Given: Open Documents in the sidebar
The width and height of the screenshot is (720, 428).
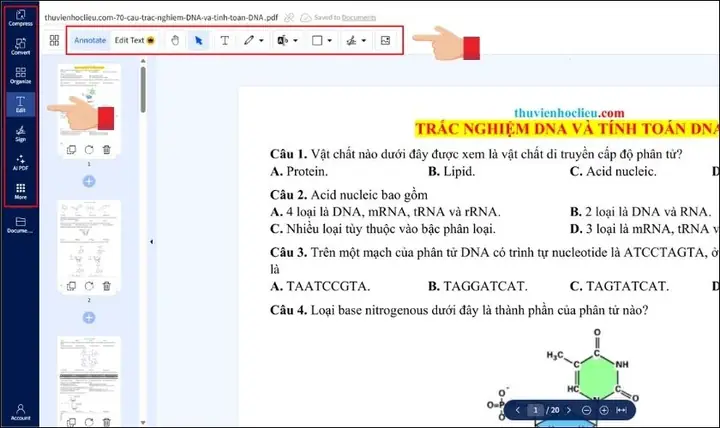Looking at the screenshot, I should [x=20, y=225].
